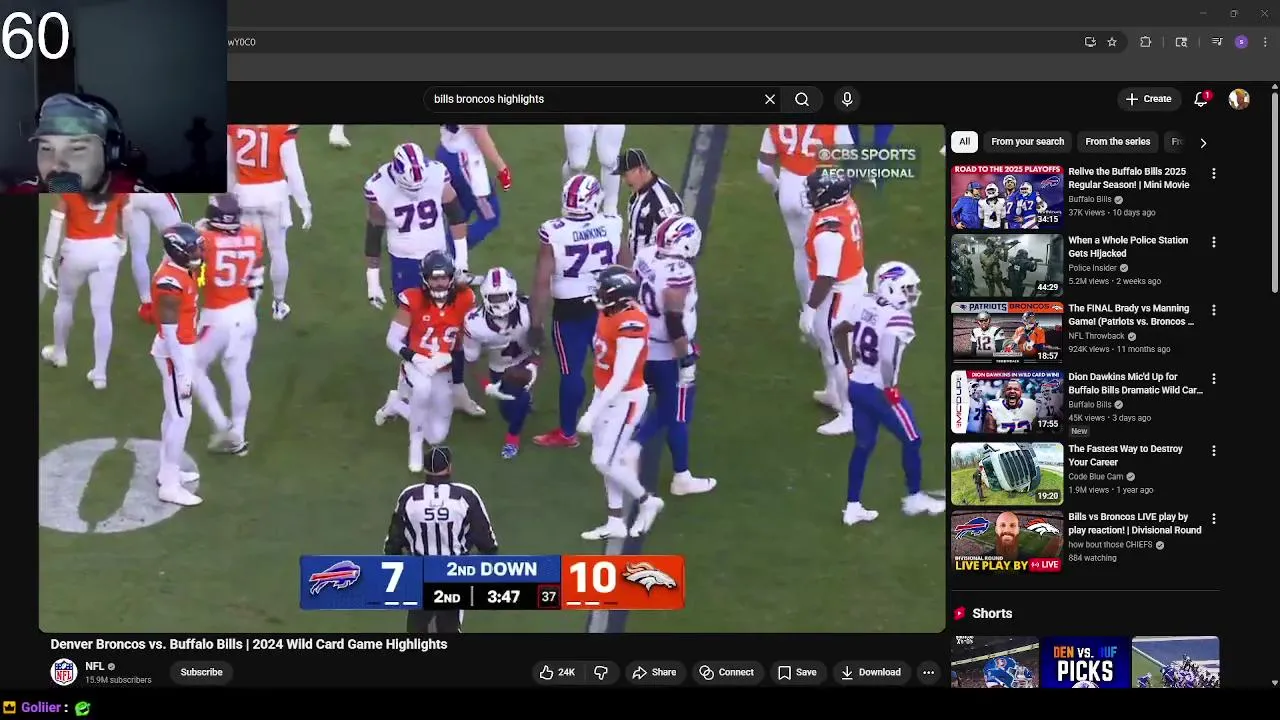
Task: Open the Dion Dawkins Mic'd Up thumbnail
Action: pos(1007,402)
